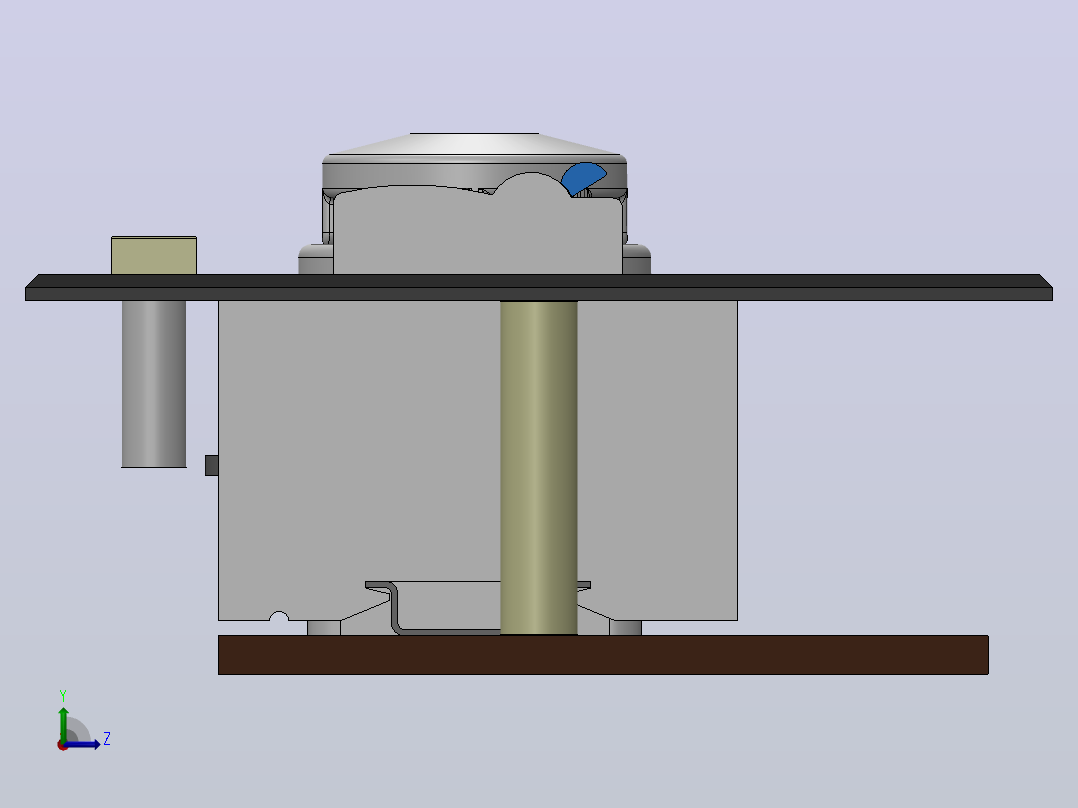The image size is (1078, 808).
Task: Select the long dark horizontal plate
Action: click(539, 287)
